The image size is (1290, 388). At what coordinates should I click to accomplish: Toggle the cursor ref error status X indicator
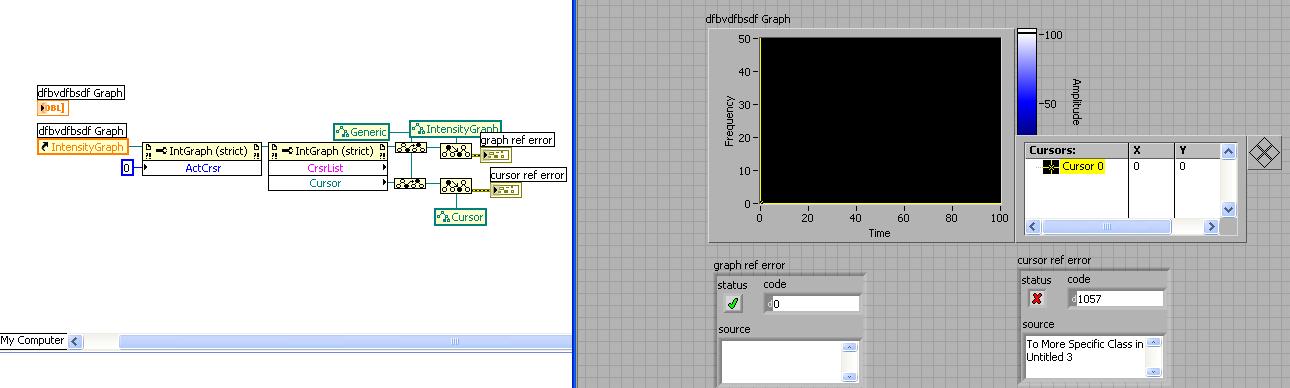coord(1037,298)
